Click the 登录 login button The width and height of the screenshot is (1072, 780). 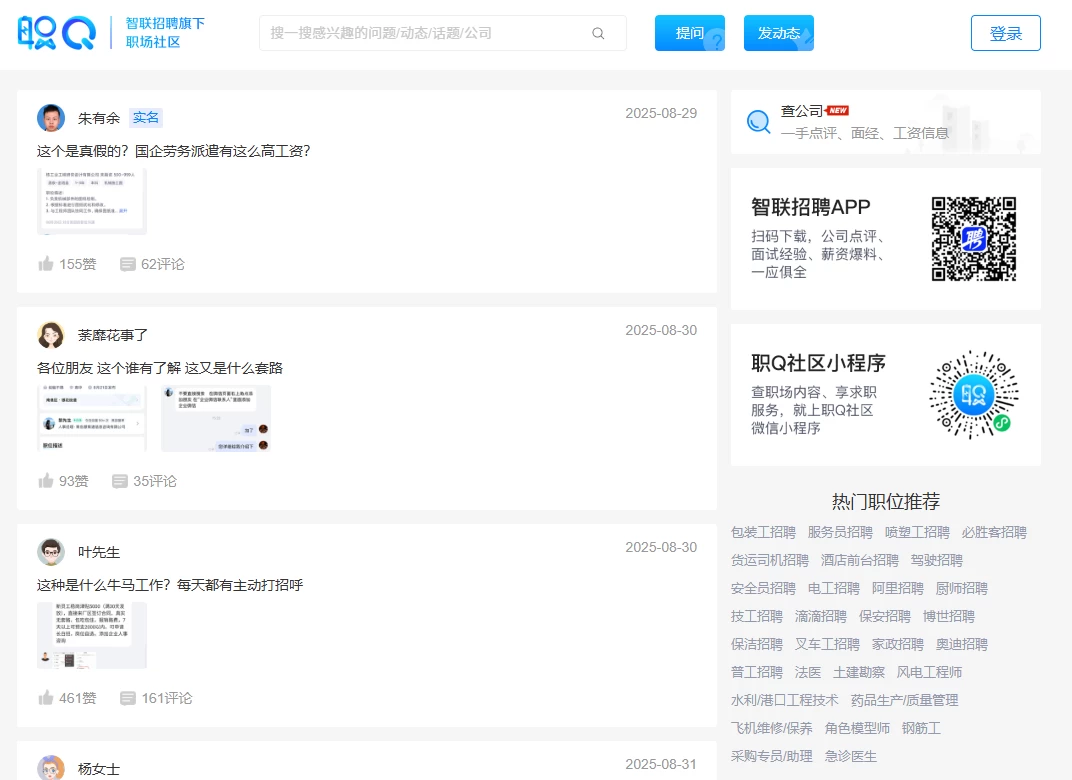coord(1005,33)
